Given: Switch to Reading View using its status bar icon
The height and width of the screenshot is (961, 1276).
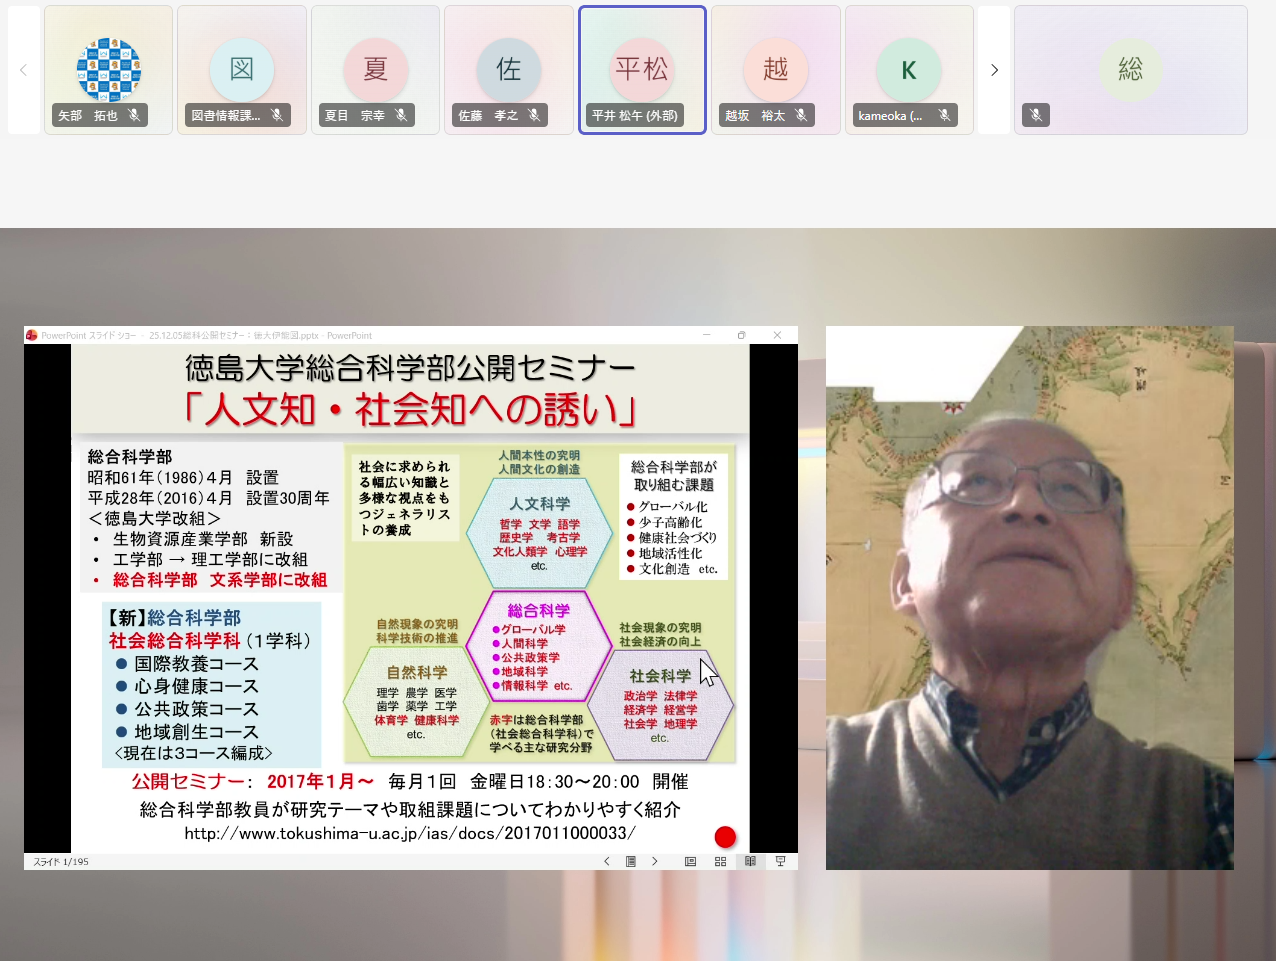Looking at the screenshot, I should [x=750, y=861].
